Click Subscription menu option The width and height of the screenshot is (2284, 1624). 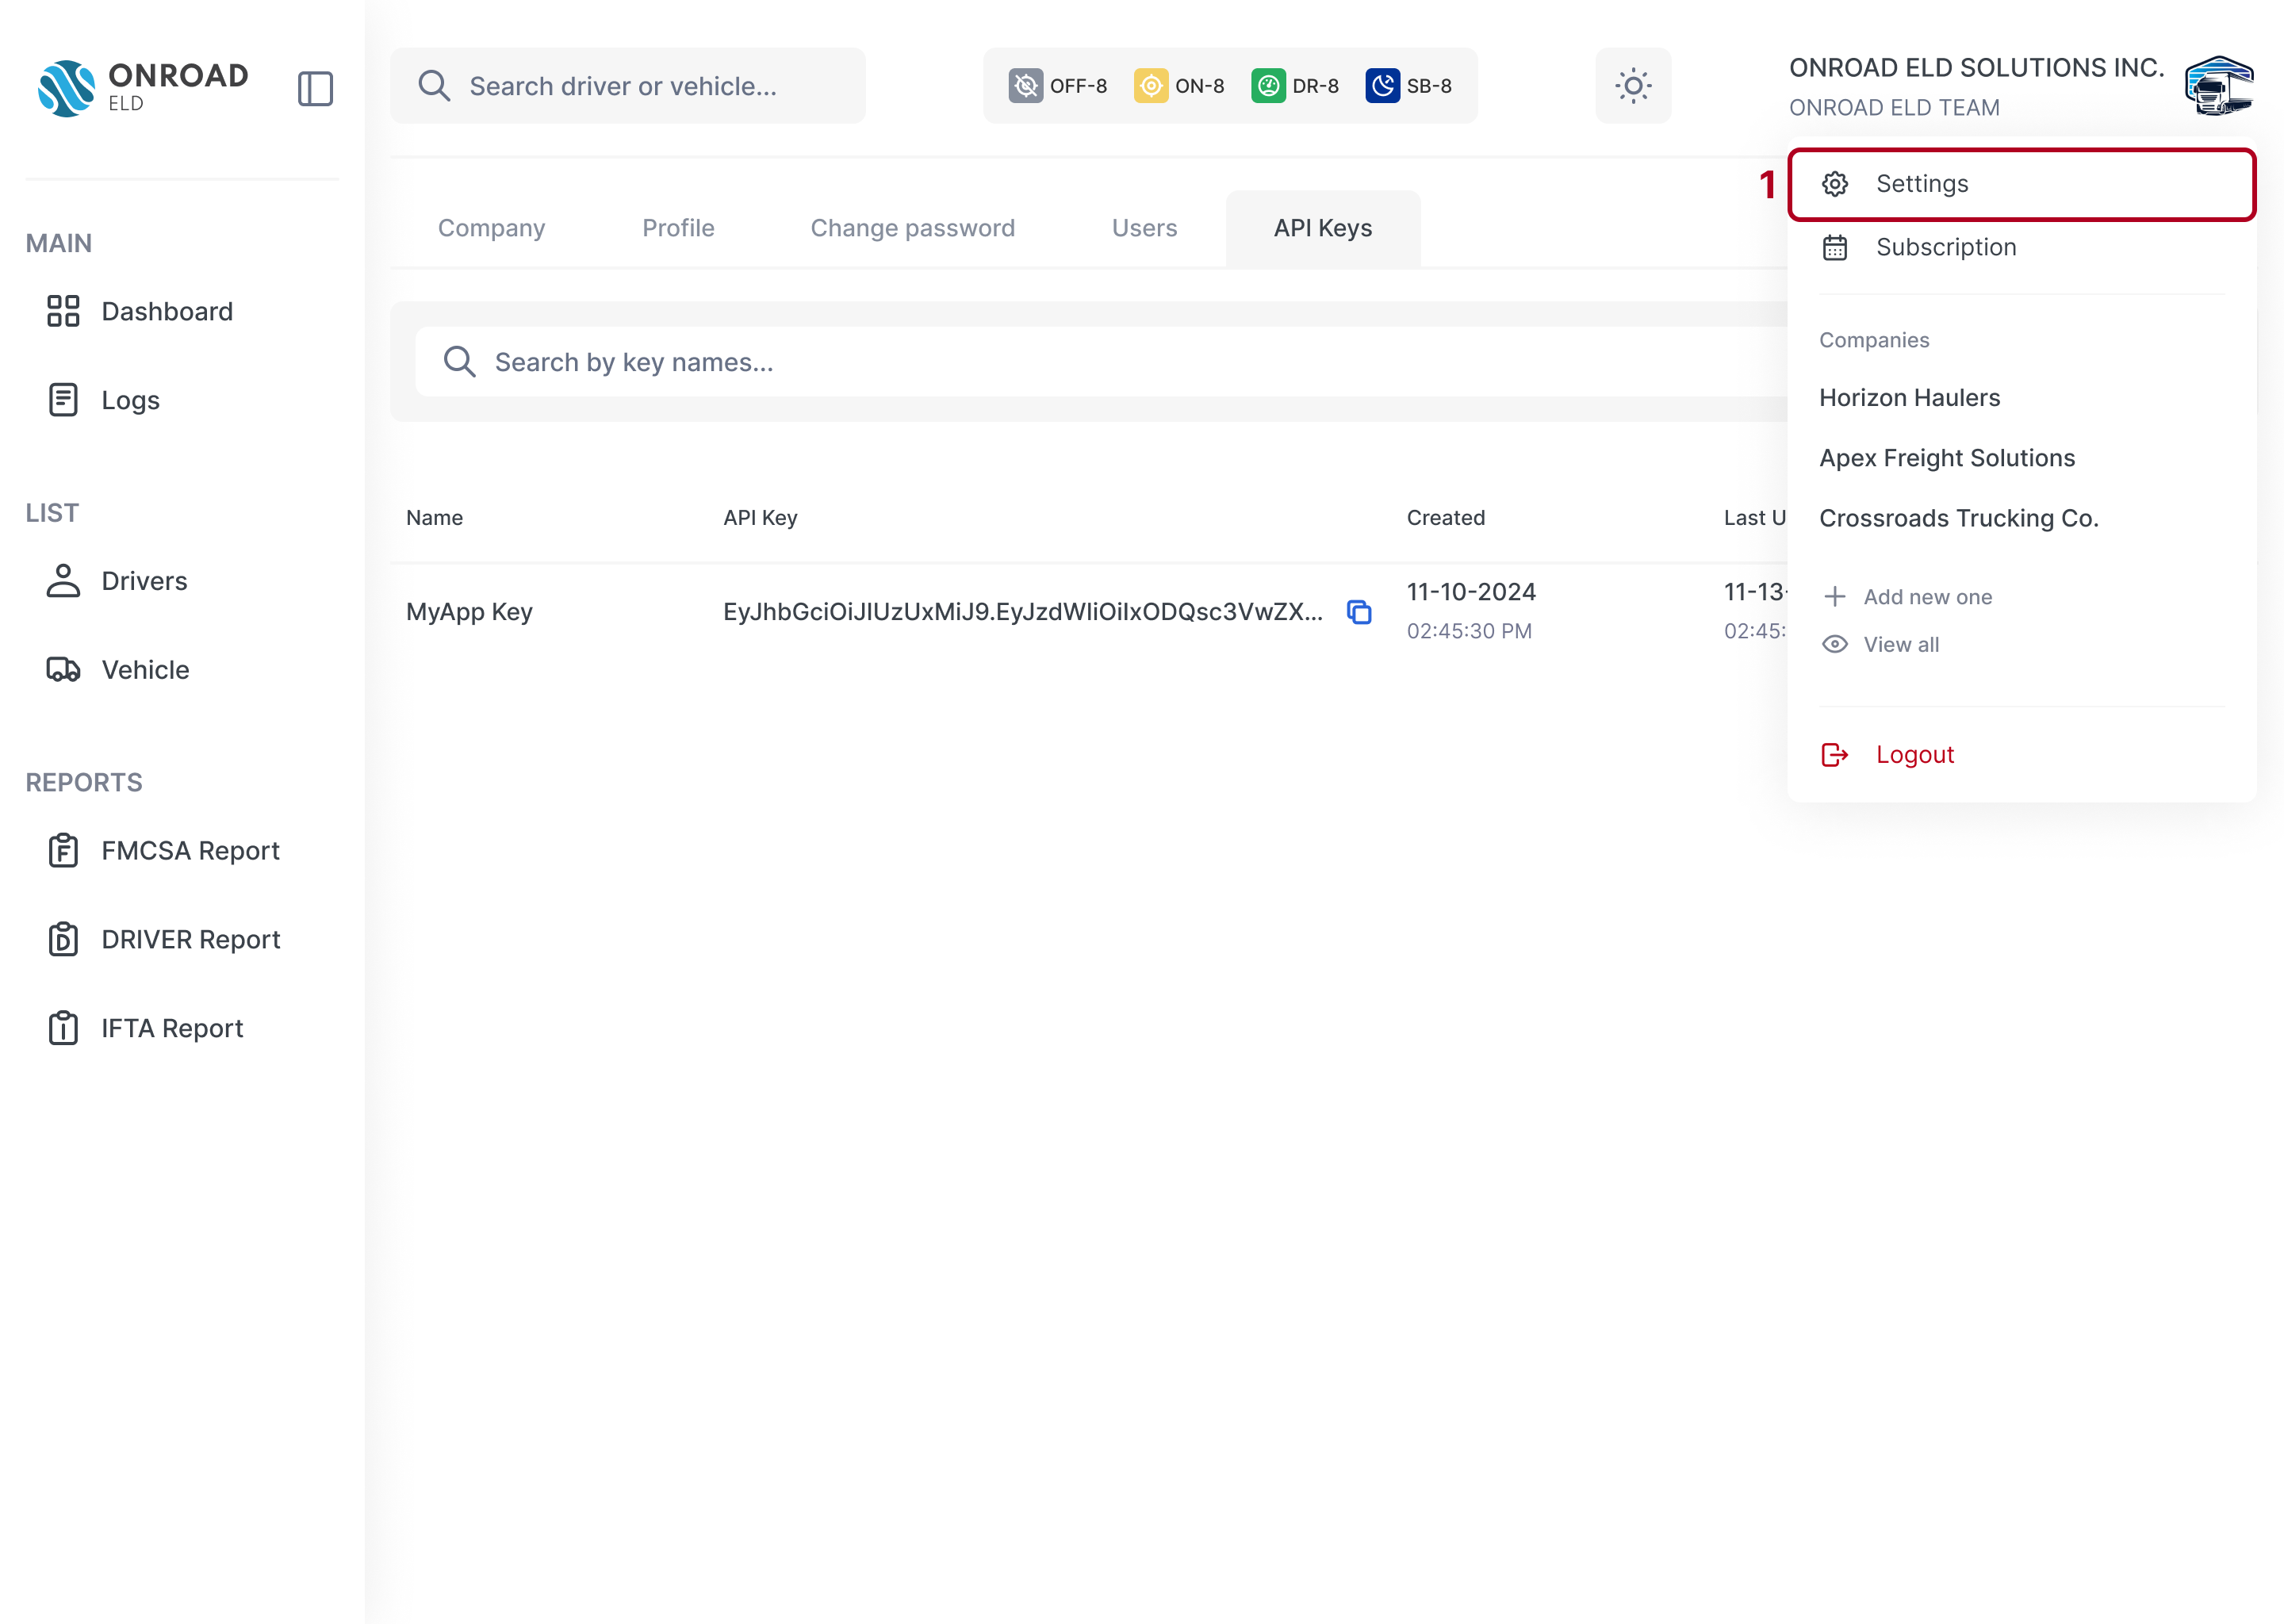tap(1945, 246)
